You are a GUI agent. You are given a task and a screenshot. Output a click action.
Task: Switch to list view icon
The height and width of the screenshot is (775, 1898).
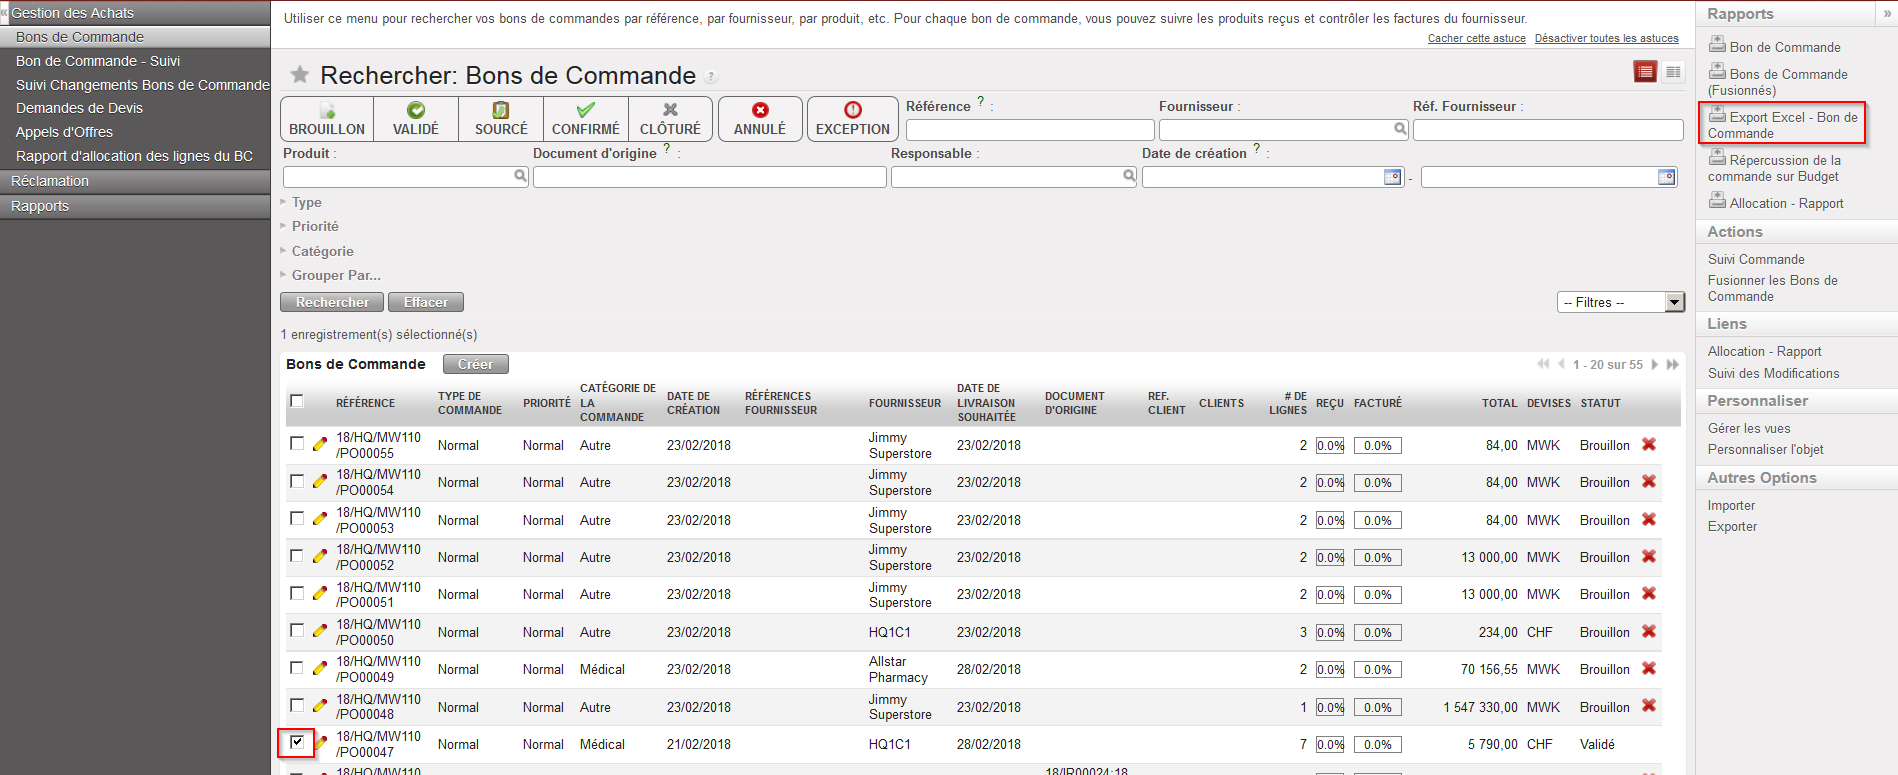(x=1645, y=72)
